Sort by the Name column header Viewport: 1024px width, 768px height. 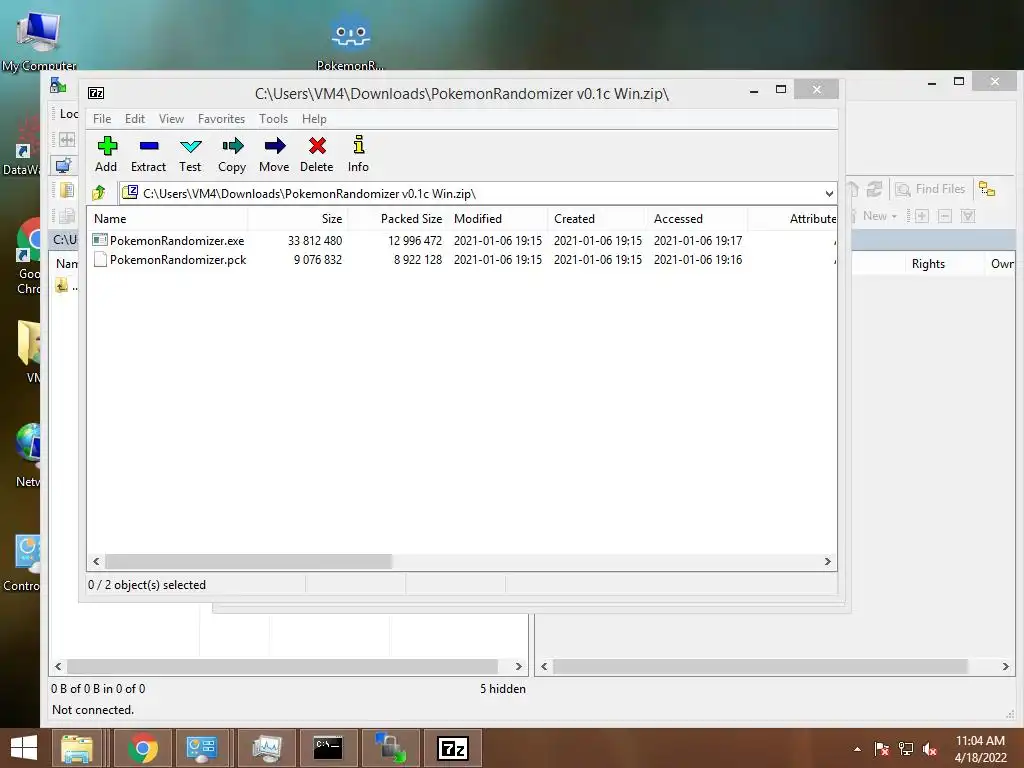tap(167, 219)
